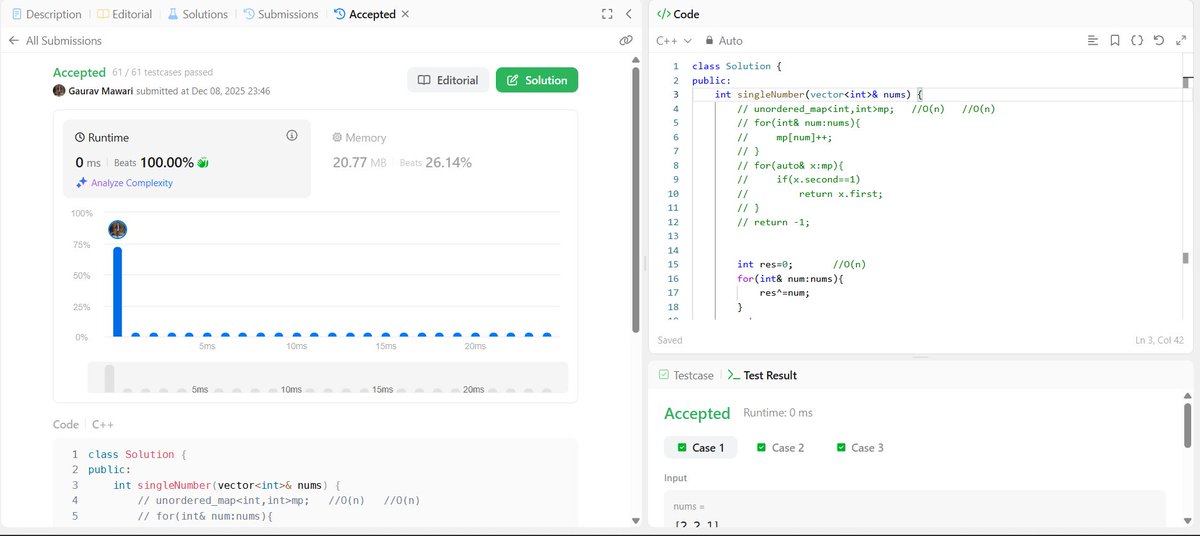Image resolution: width=1200 pixels, height=536 pixels.
Task: Select the Accepted tab
Action: [x=365, y=14]
